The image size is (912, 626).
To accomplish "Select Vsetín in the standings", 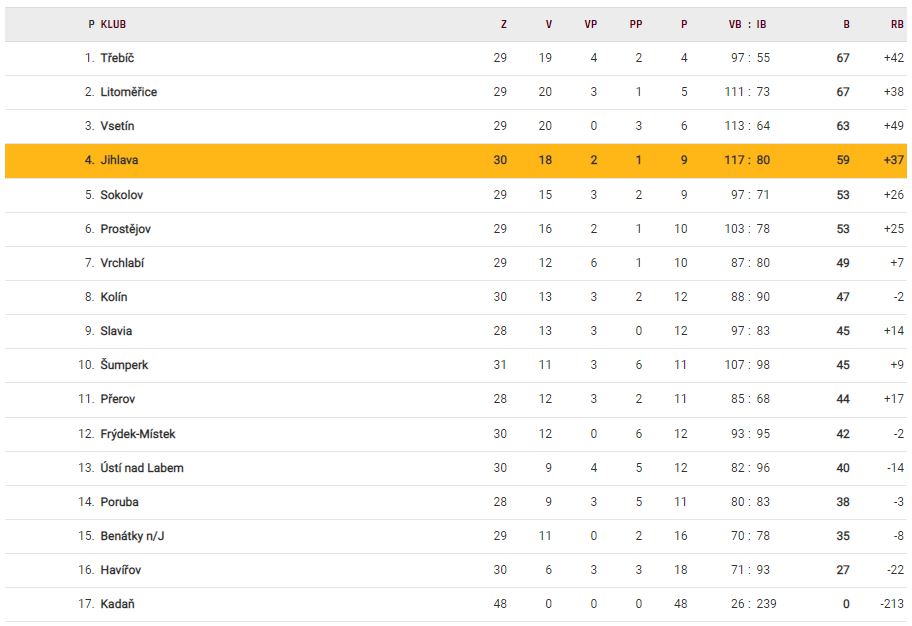I will click(x=117, y=126).
